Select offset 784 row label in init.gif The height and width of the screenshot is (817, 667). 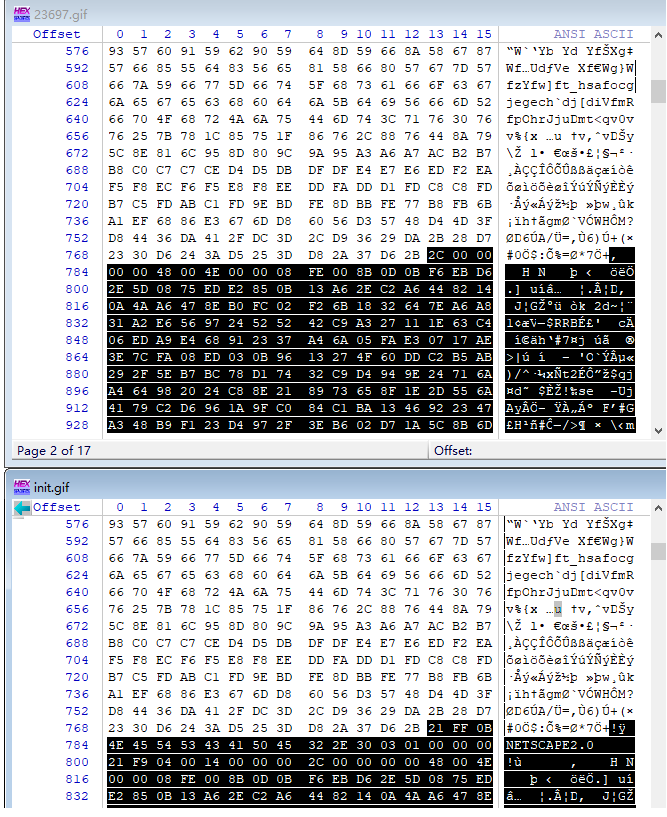(x=77, y=745)
